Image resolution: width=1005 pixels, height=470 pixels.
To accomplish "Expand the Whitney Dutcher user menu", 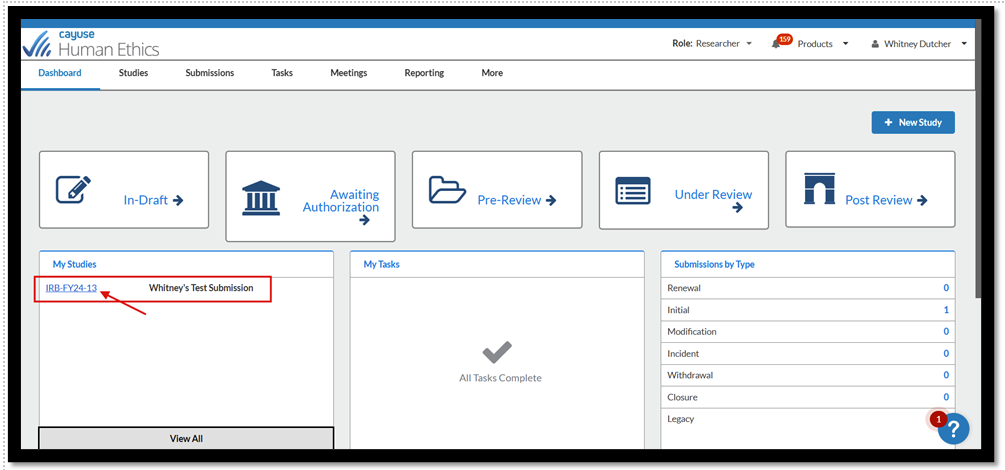I will point(919,44).
